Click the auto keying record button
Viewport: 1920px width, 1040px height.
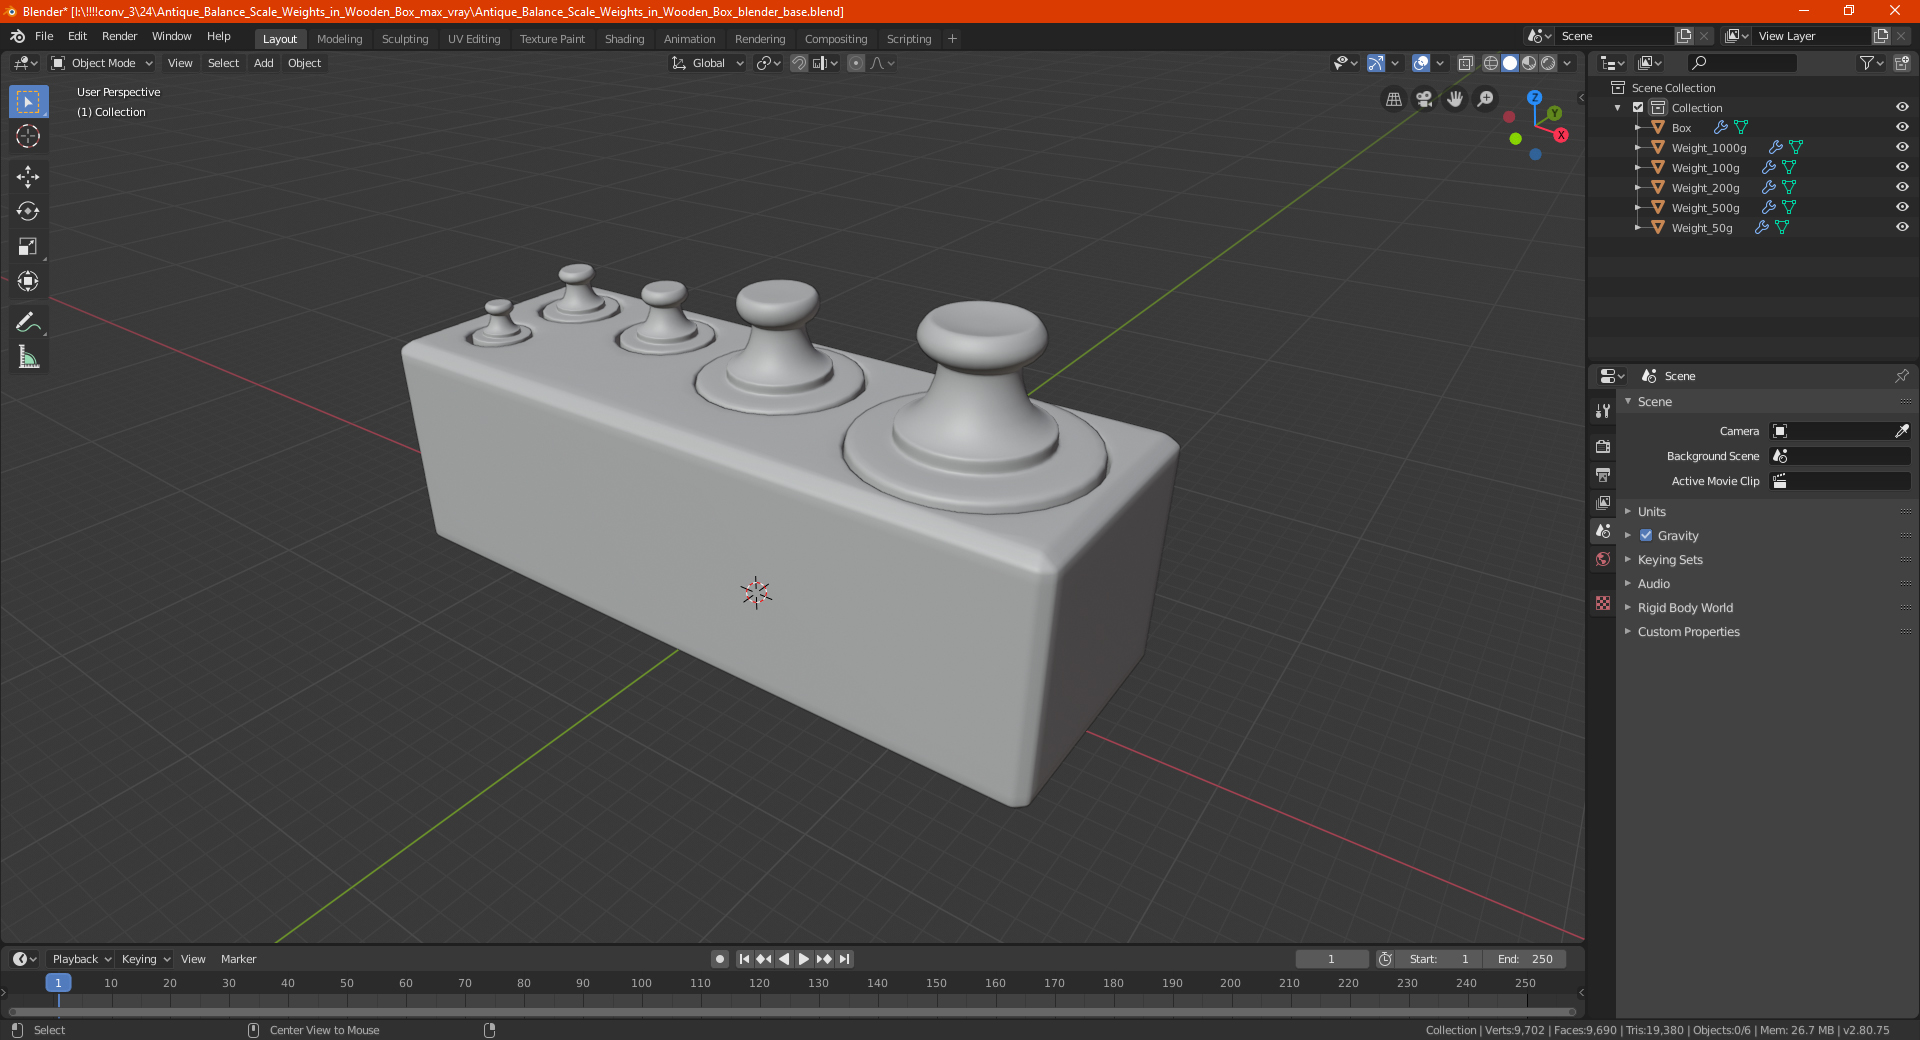pyautogui.click(x=719, y=959)
